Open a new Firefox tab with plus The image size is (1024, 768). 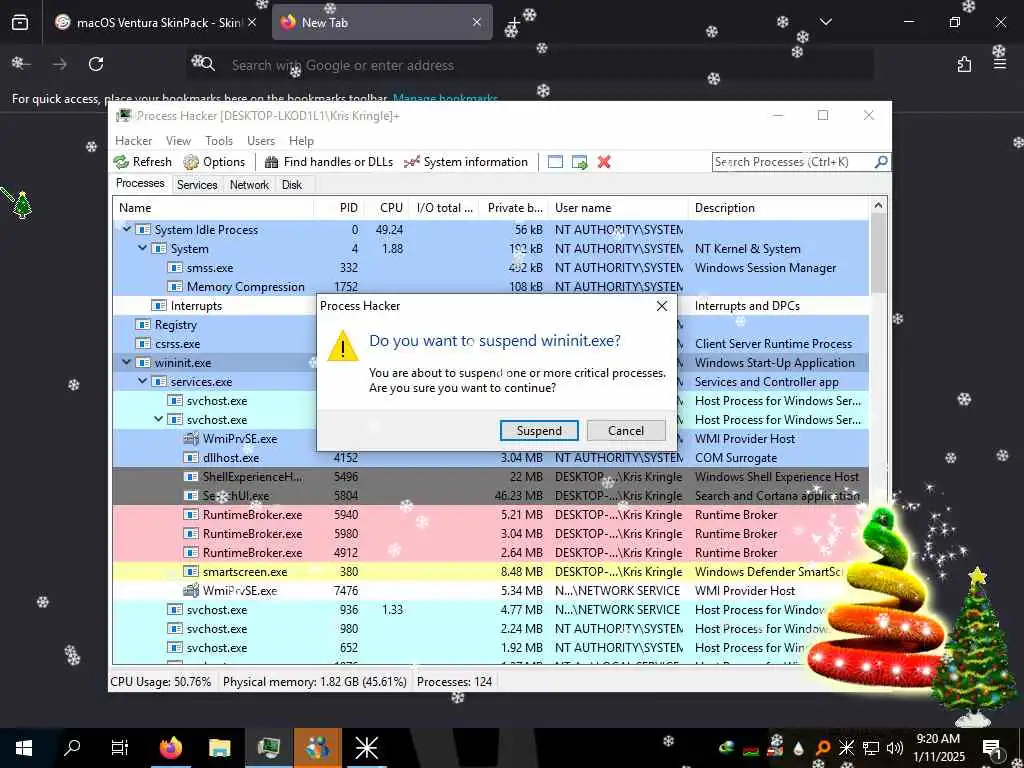pos(514,23)
